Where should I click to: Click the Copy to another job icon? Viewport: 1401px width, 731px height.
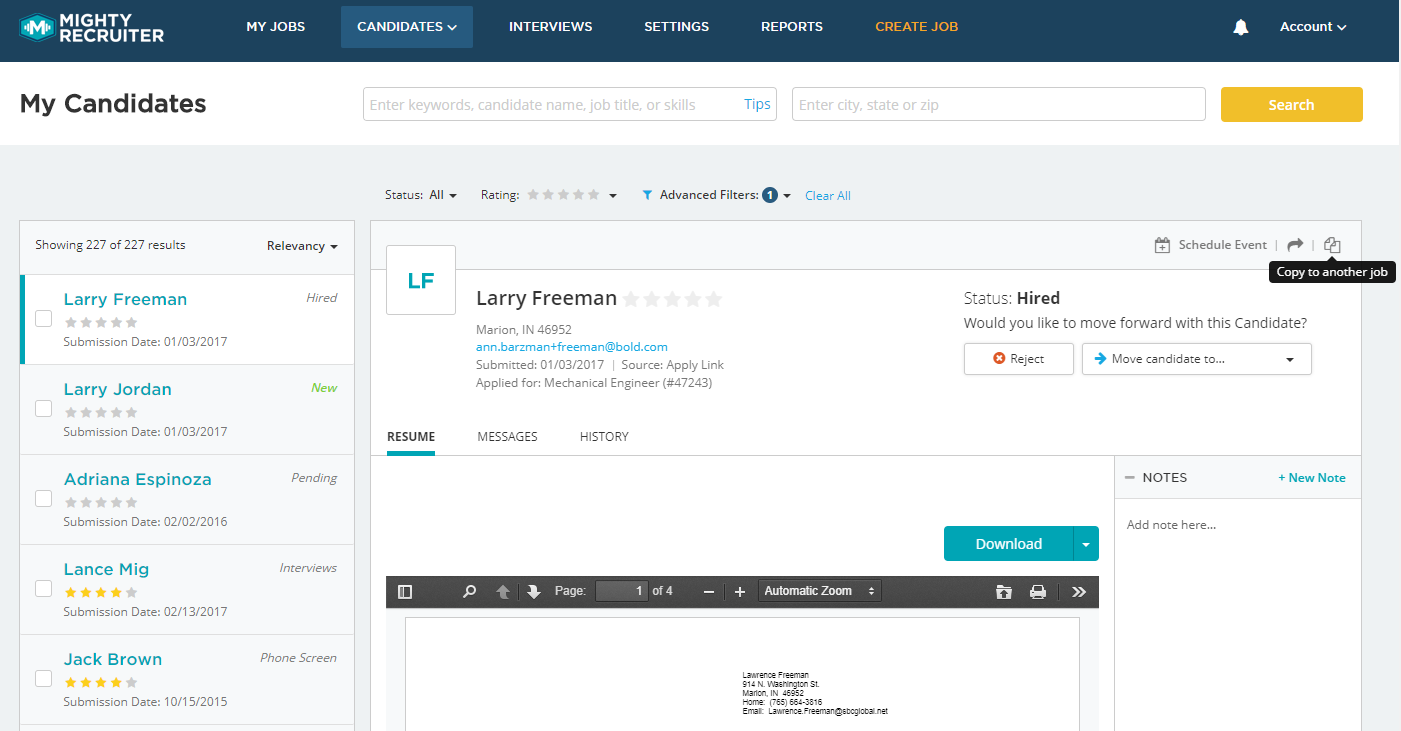point(1332,245)
